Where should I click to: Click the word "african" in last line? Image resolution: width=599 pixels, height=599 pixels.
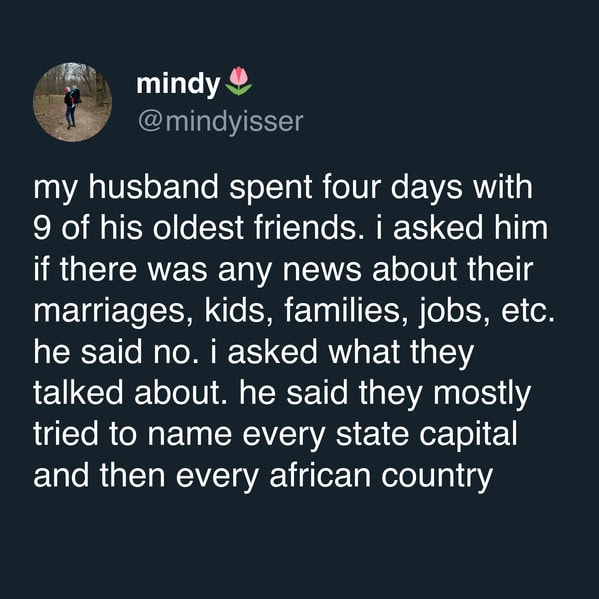pyautogui.click(x=320, y=476)
